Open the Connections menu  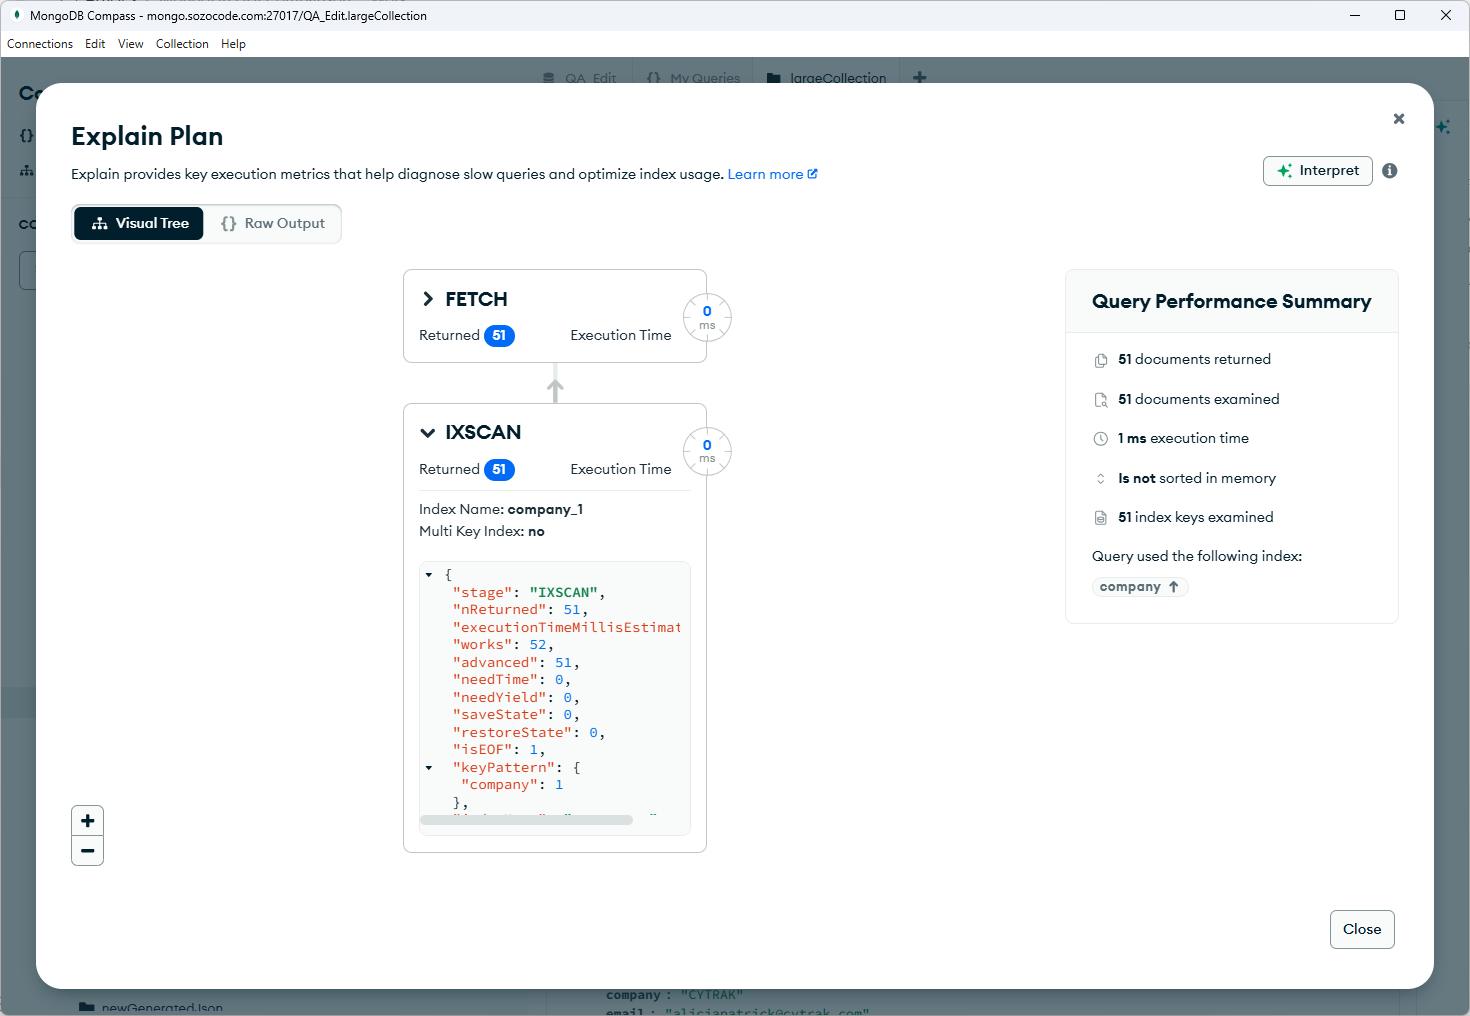[x=40, y=44]
